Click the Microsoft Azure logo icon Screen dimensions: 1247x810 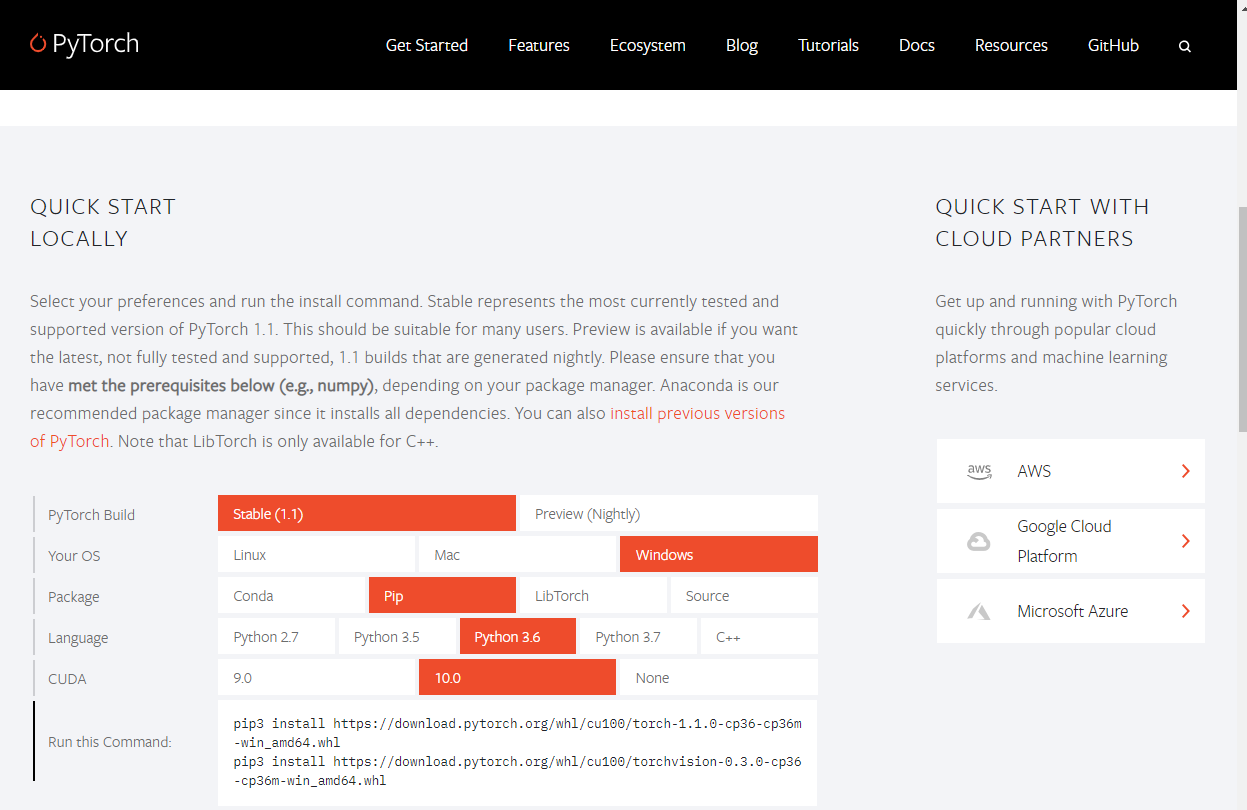pyautogui.click(x=978, y=611)
